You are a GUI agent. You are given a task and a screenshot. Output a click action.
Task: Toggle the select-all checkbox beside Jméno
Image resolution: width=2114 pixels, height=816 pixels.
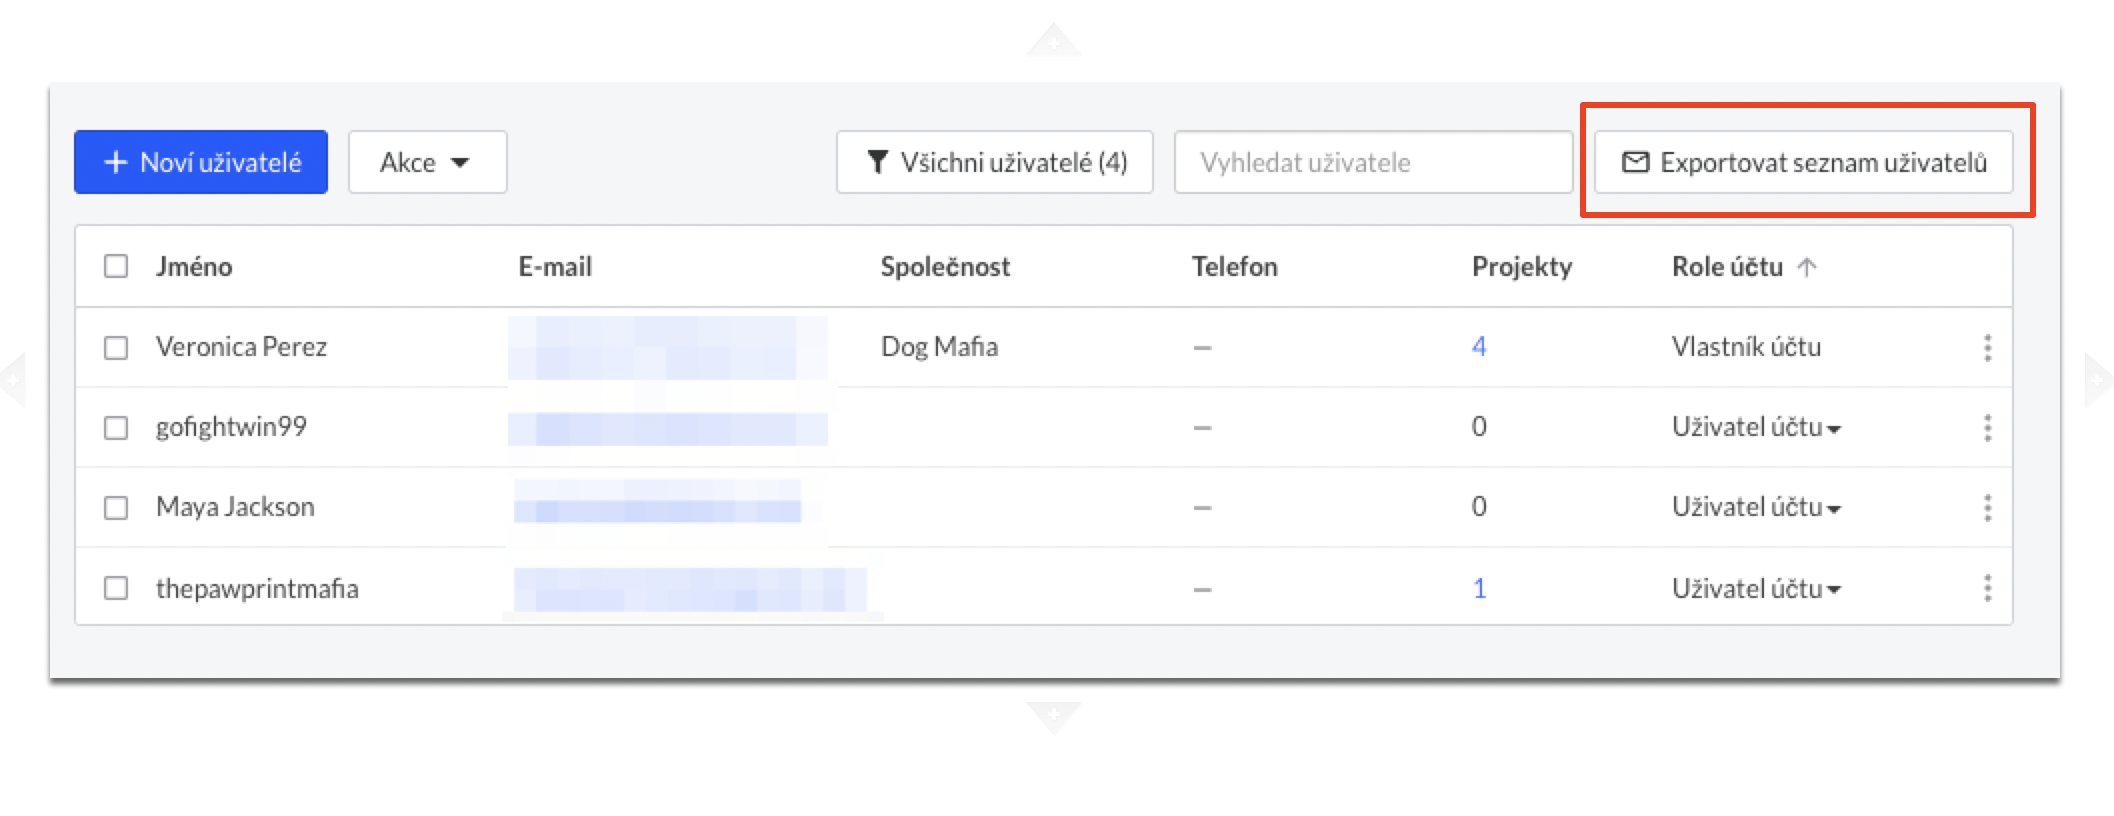pos(116,266)
